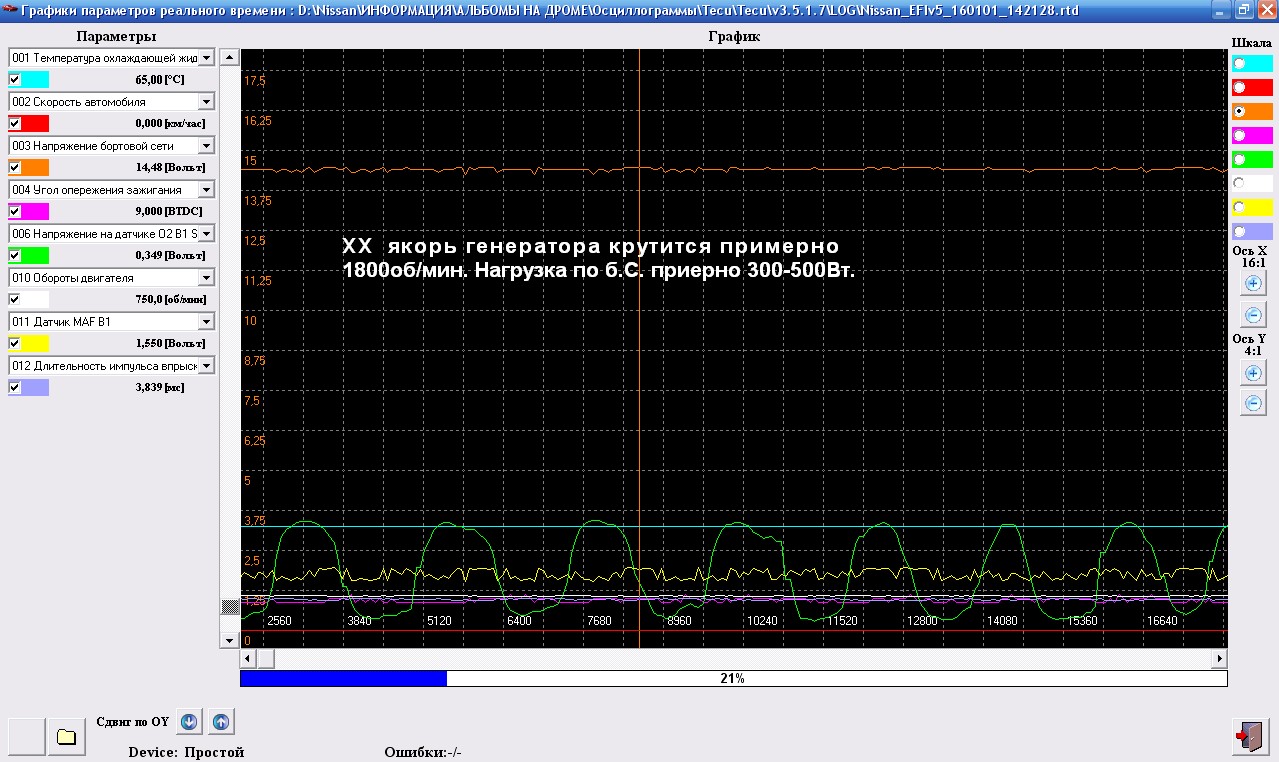Shift graph up along OY axis
This screenshot has height=762, width=1279.
coord(221,721)
